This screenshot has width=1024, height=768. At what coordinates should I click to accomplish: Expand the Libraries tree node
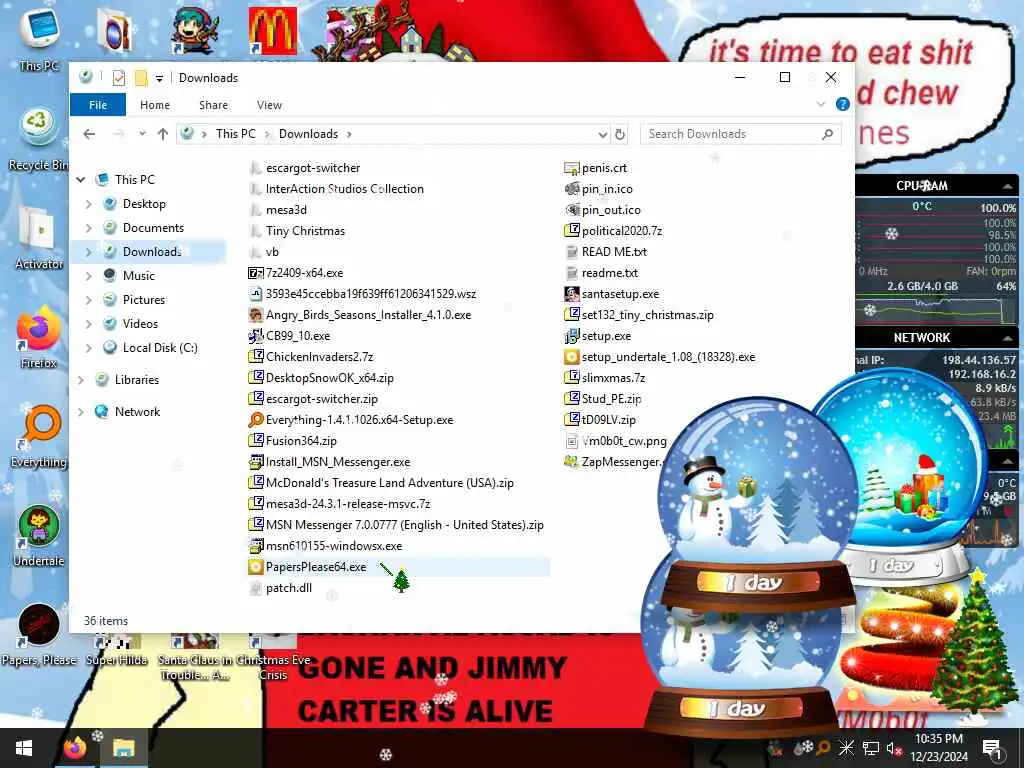[x=81, y=379]
